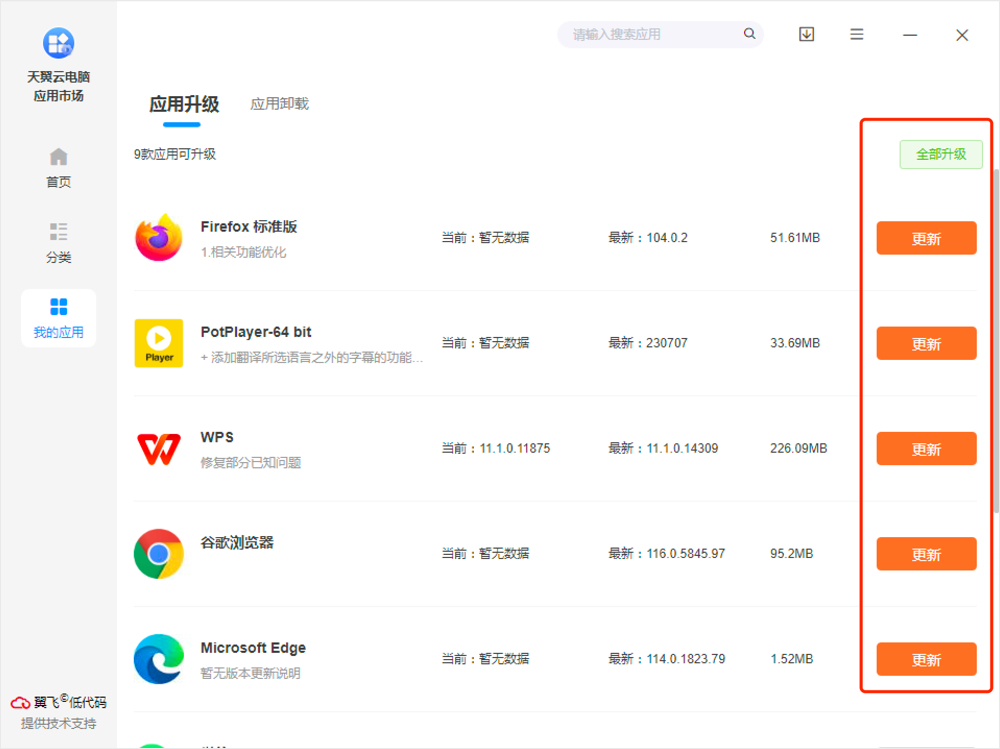Click Firefox note 1.相关功能优化

pos(243,253)
